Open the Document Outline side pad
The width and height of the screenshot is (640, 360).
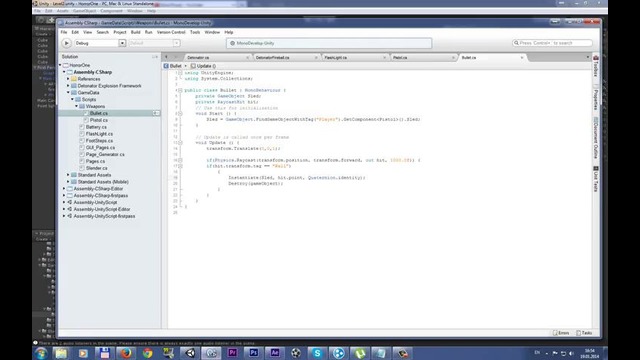click(596, 138)
